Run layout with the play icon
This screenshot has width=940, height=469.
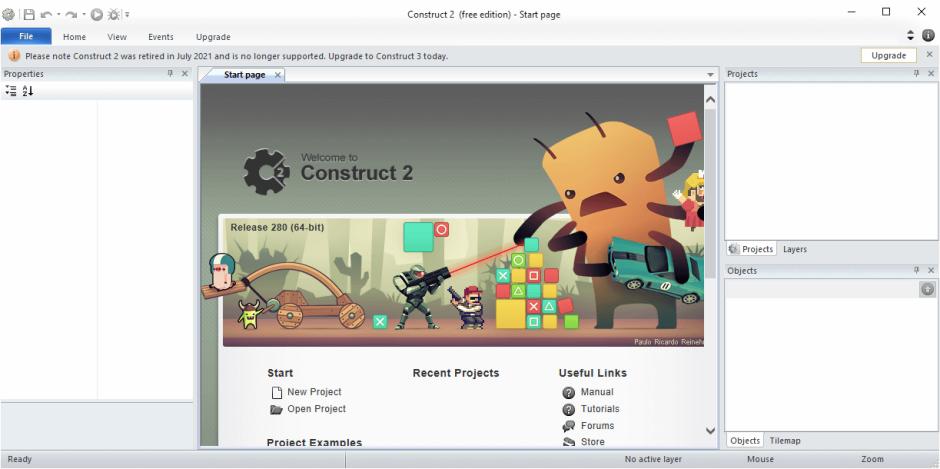tap(97, 14)
